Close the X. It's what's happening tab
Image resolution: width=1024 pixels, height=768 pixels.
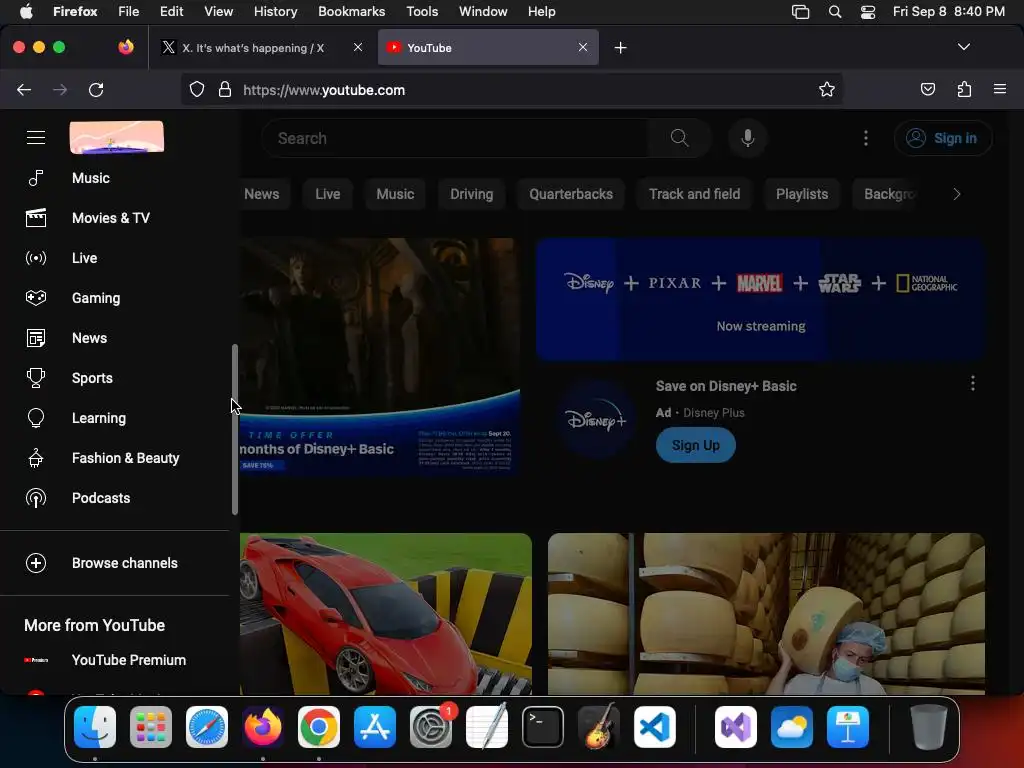point(358,47)
